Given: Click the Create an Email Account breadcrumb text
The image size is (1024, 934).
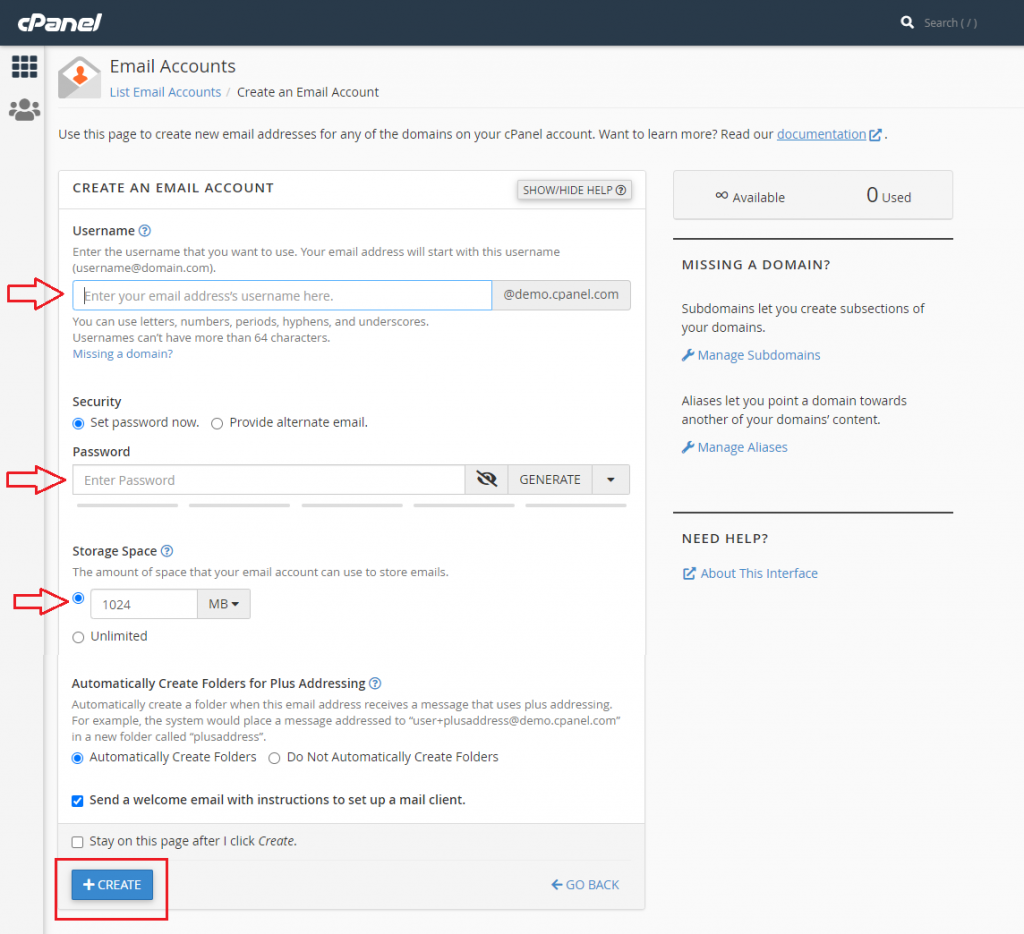Looking at the screenshot, I should 308,92.
